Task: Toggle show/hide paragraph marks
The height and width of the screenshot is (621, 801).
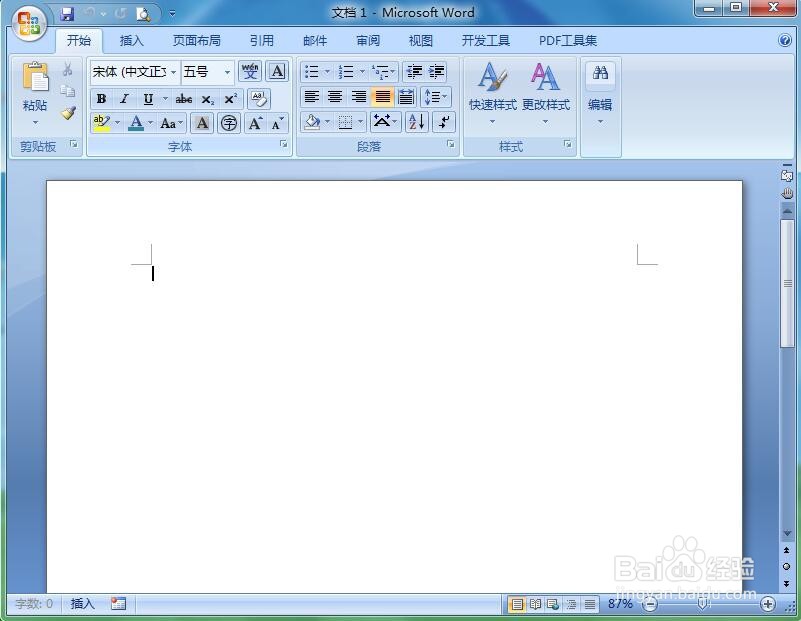Action: [443, 122]
